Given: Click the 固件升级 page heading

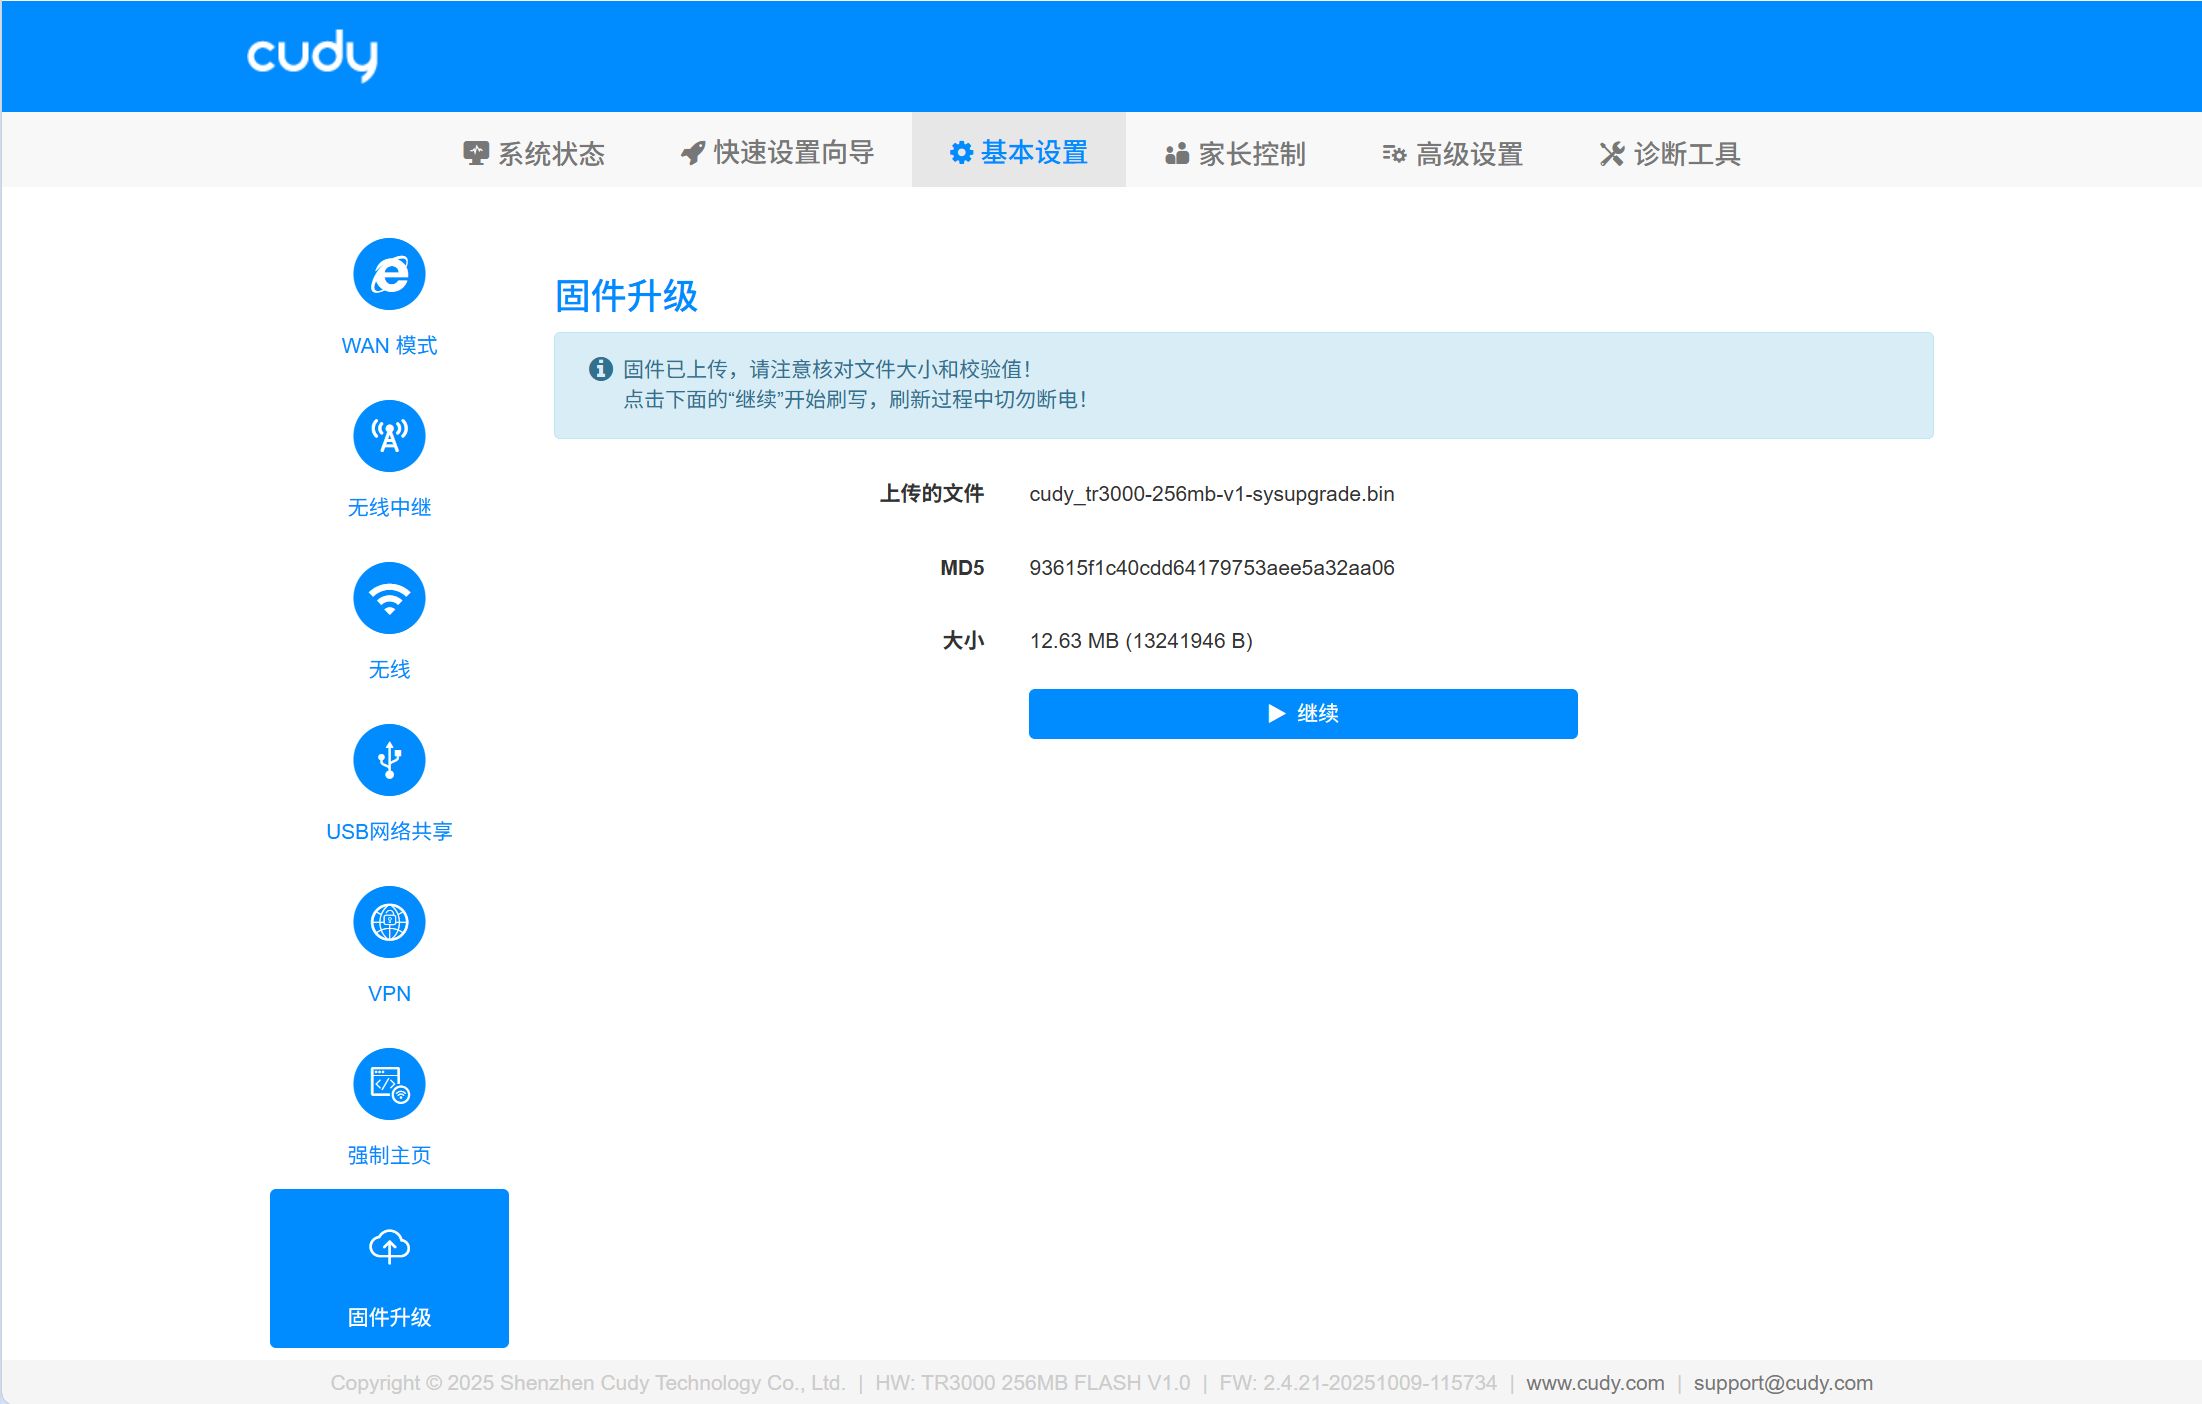Looking at the screenshot, I should pyautogui.click(x=626, y=296).
